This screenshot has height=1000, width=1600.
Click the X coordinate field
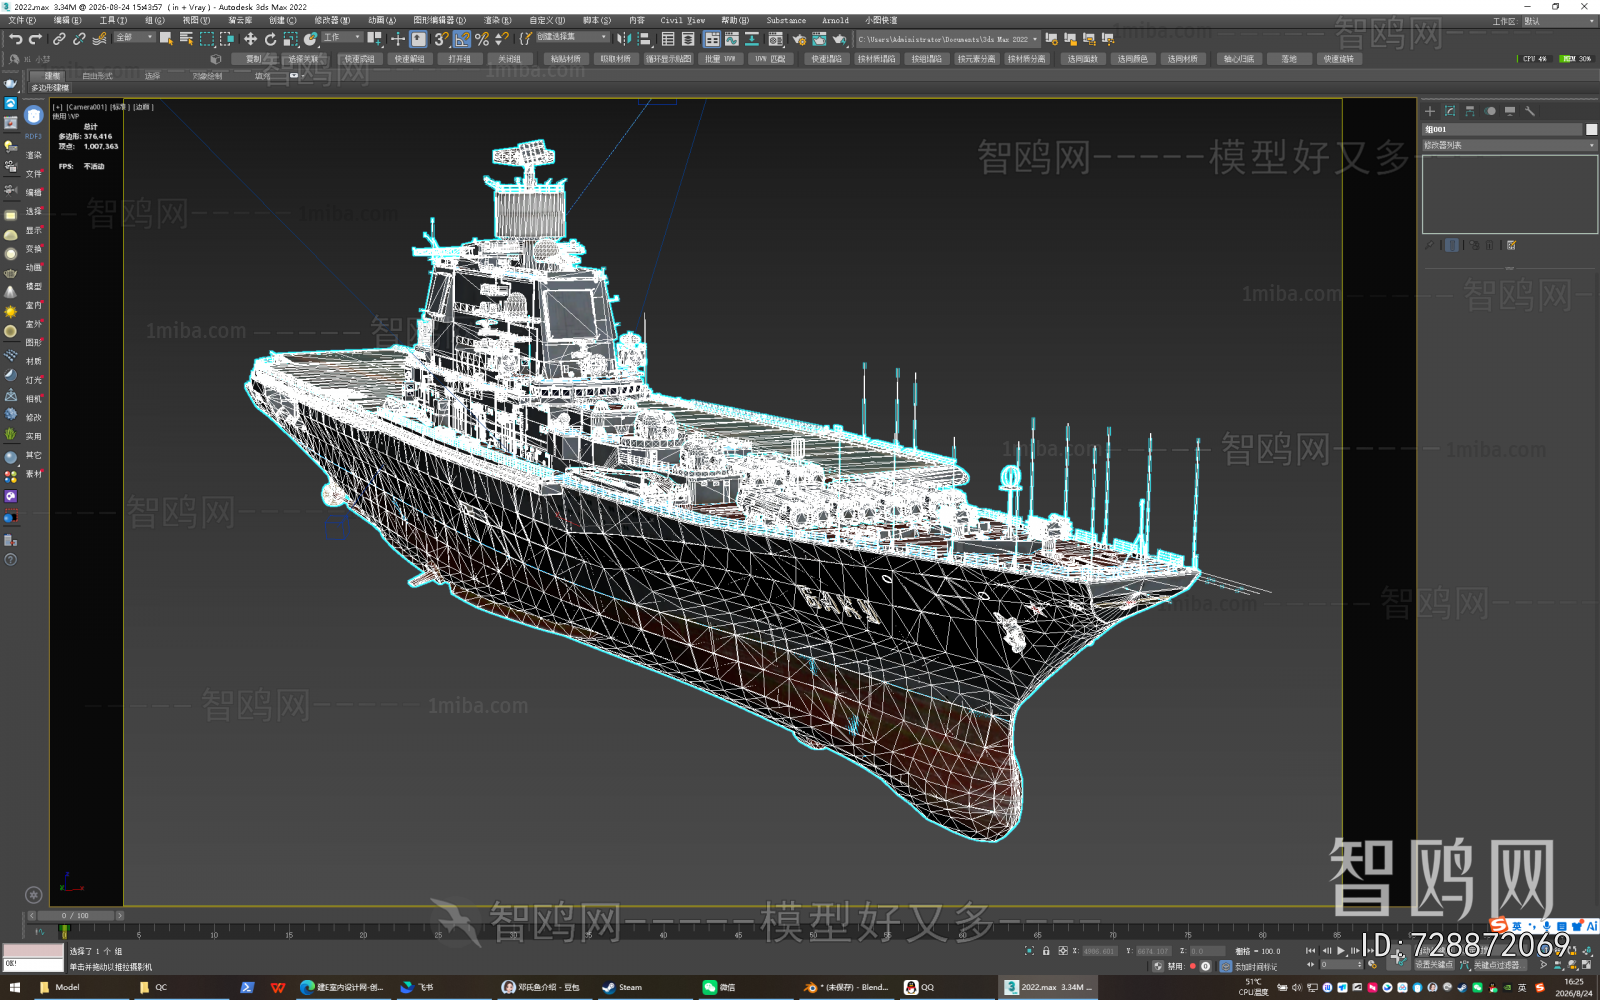(1098, 951)
